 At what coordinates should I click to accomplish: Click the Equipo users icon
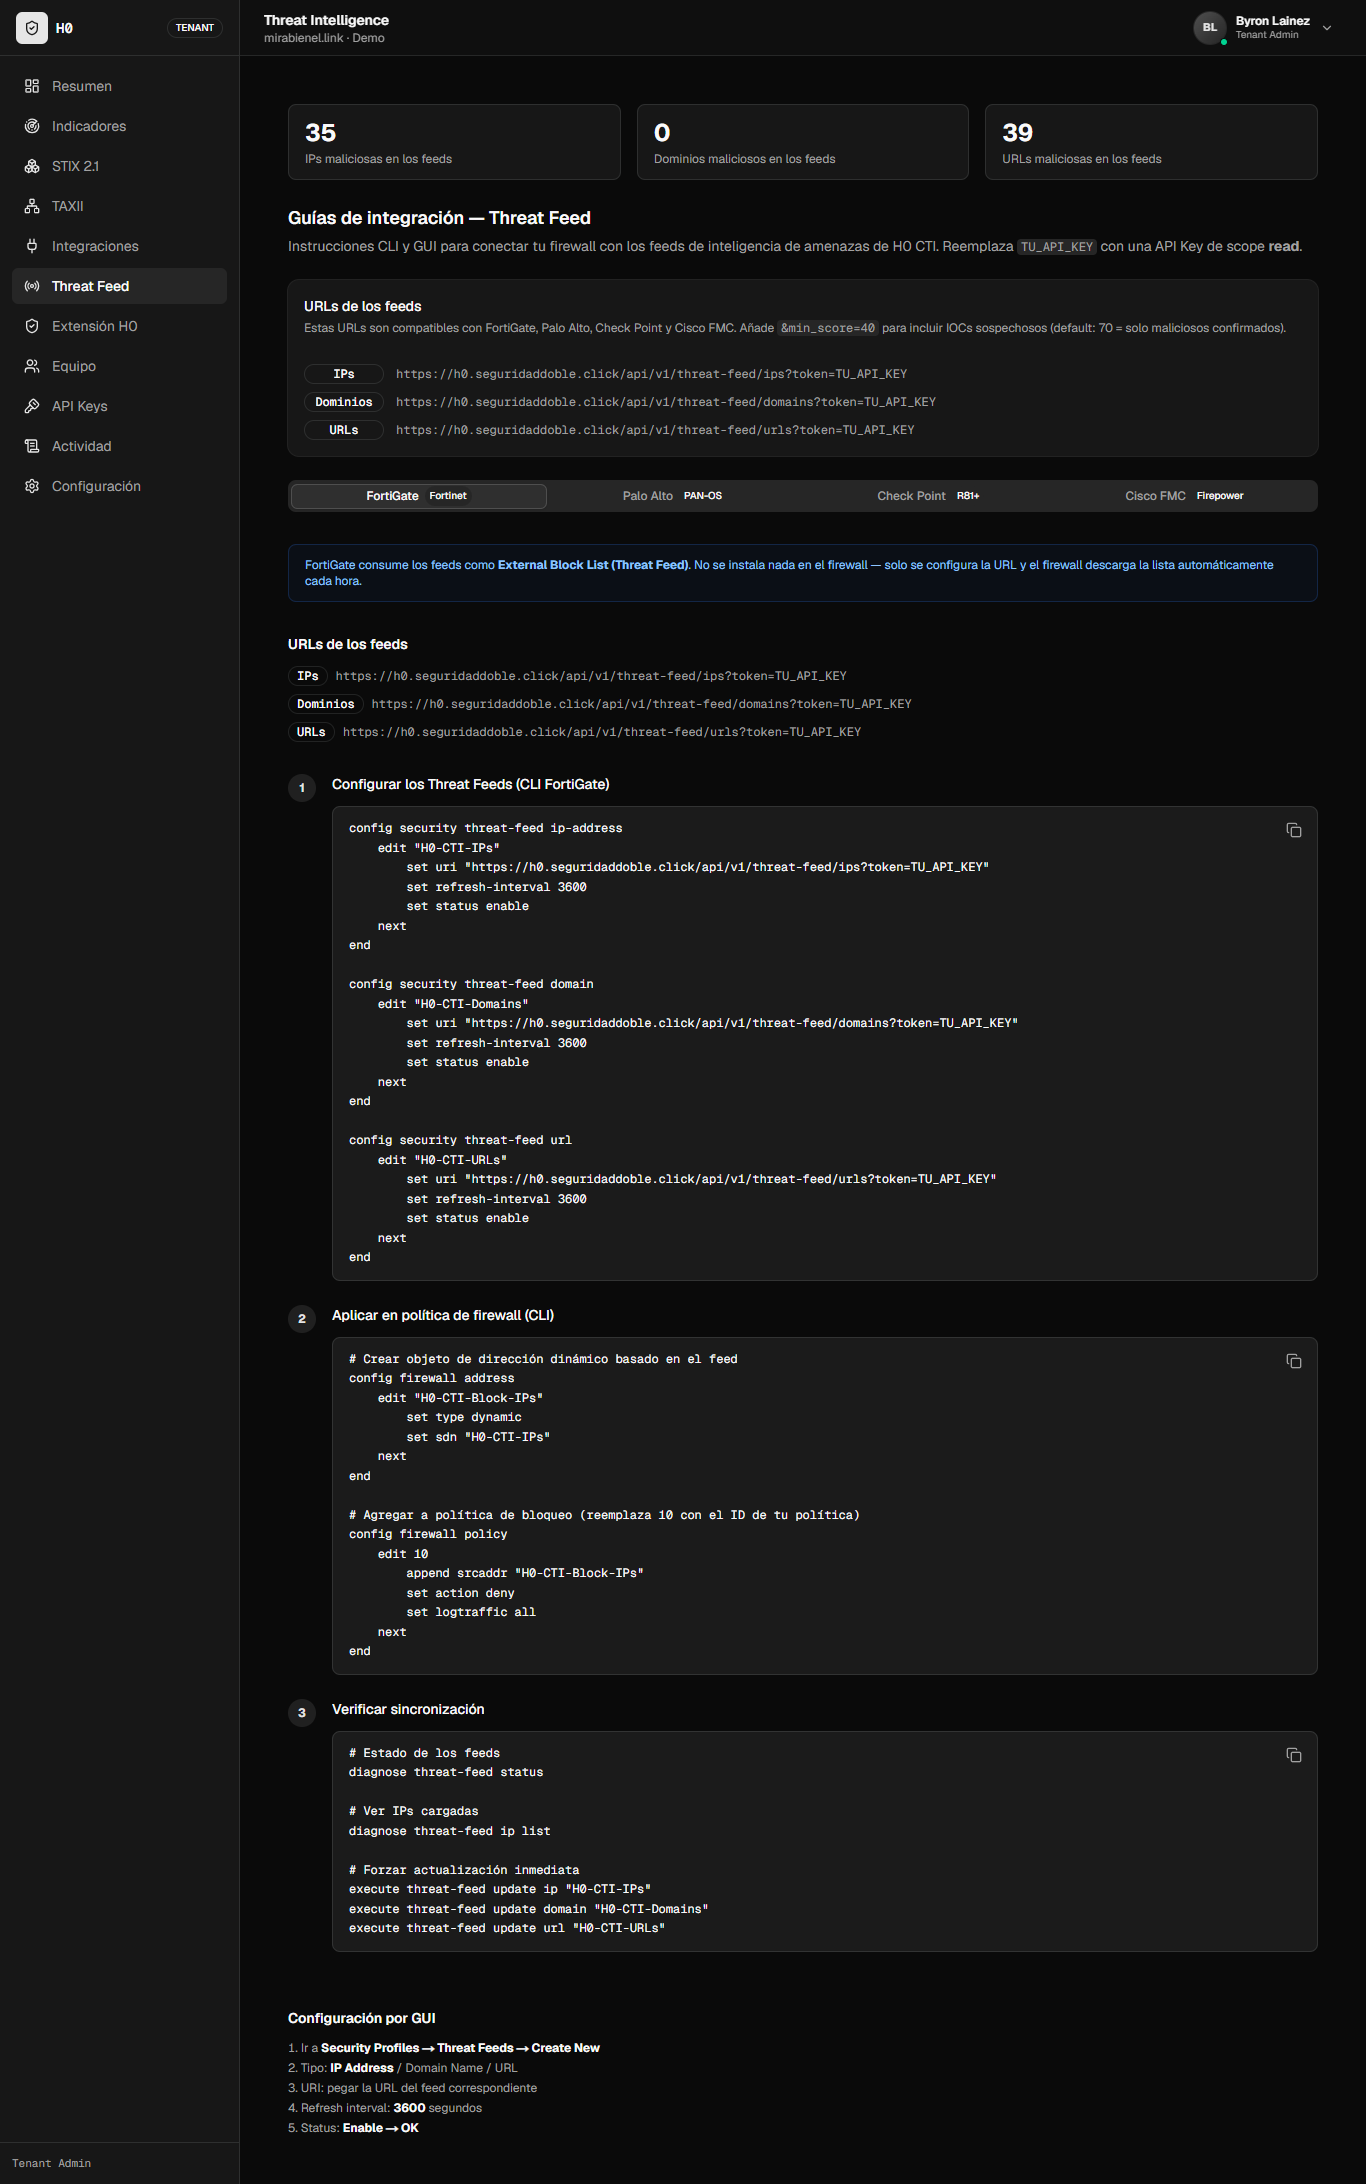click(x=32, y=366)
